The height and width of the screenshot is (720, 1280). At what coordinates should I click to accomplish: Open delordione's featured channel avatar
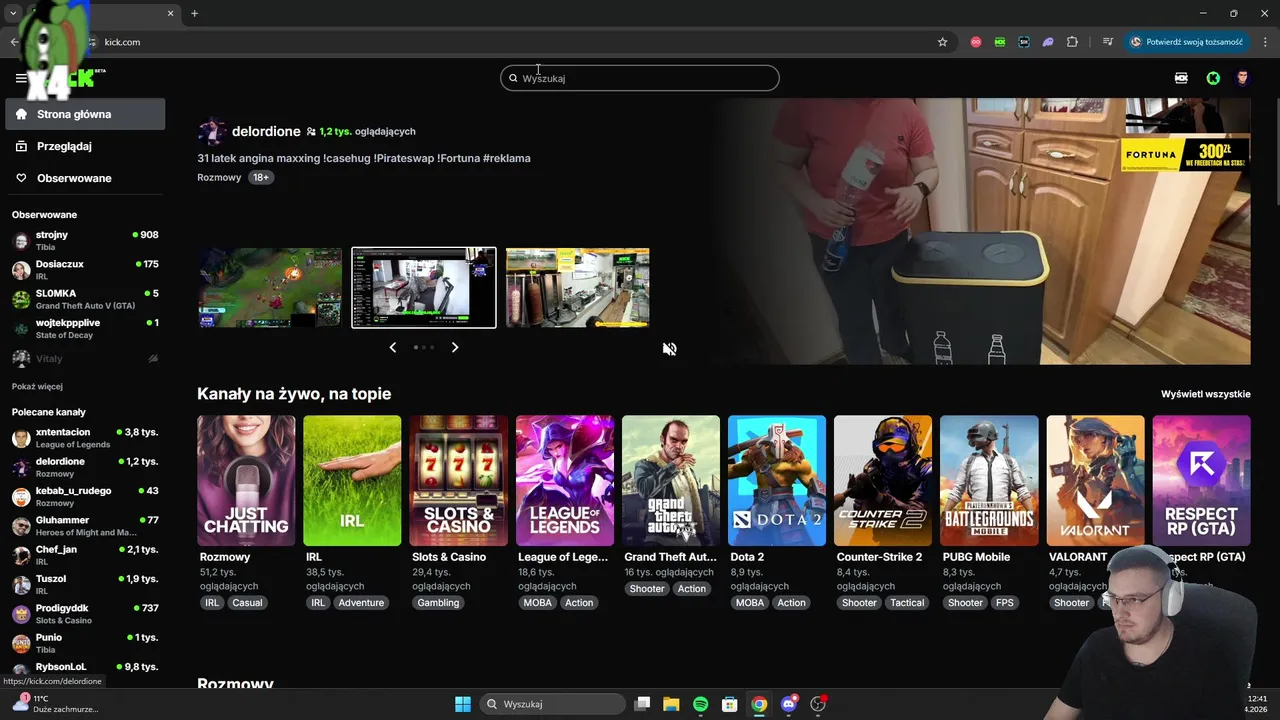pos(211,131)
